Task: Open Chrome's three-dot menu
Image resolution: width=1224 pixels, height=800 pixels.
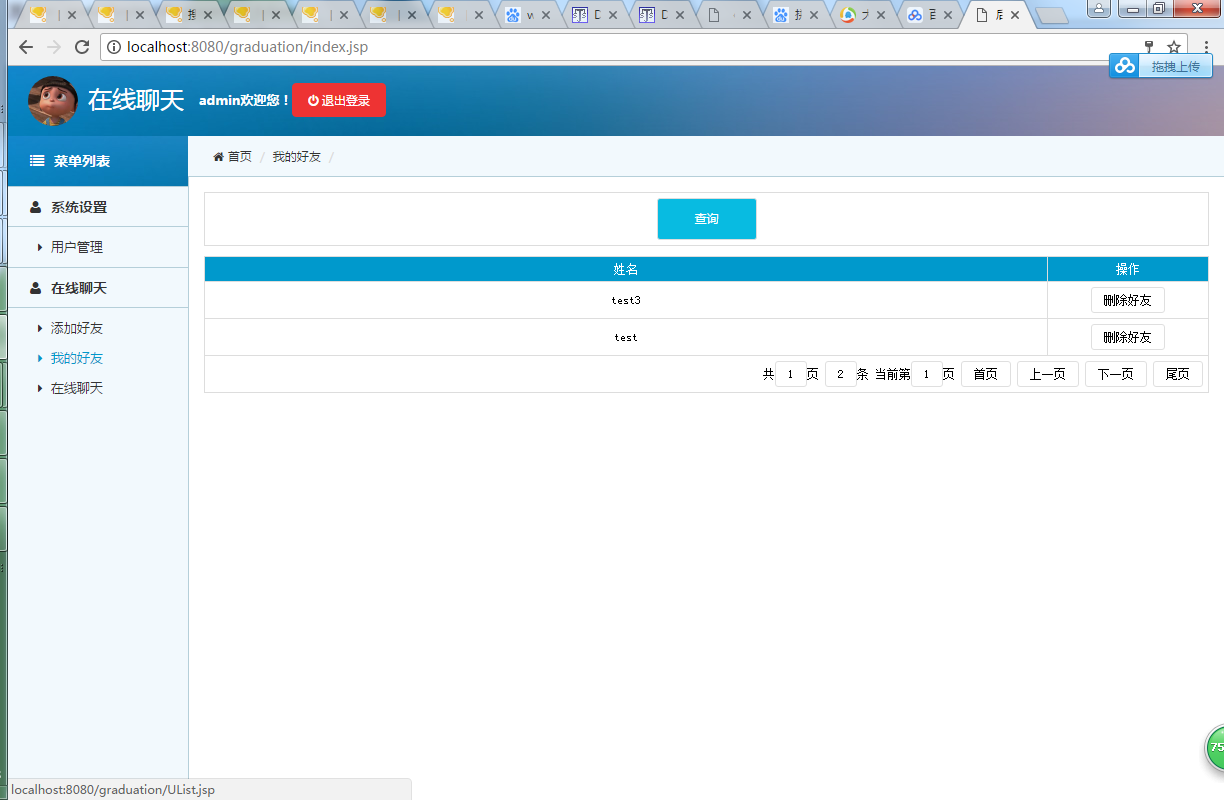Action: pyautogui.click(x=1206, y=47)
